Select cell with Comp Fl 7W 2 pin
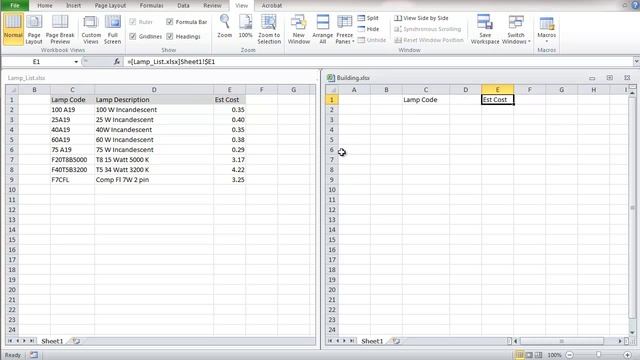Viewport: 640px width, 360px height. point(154,180)
